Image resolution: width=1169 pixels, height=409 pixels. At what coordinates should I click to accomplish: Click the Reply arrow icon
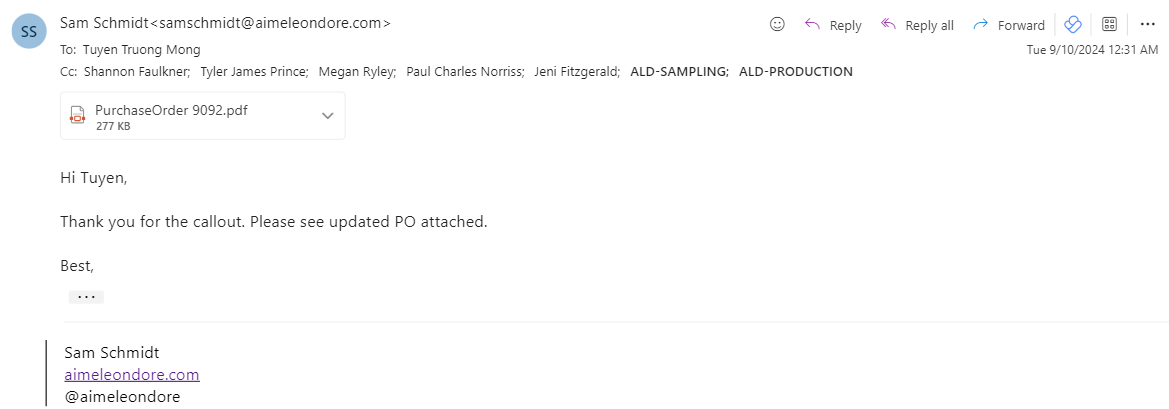click(812, 25)
